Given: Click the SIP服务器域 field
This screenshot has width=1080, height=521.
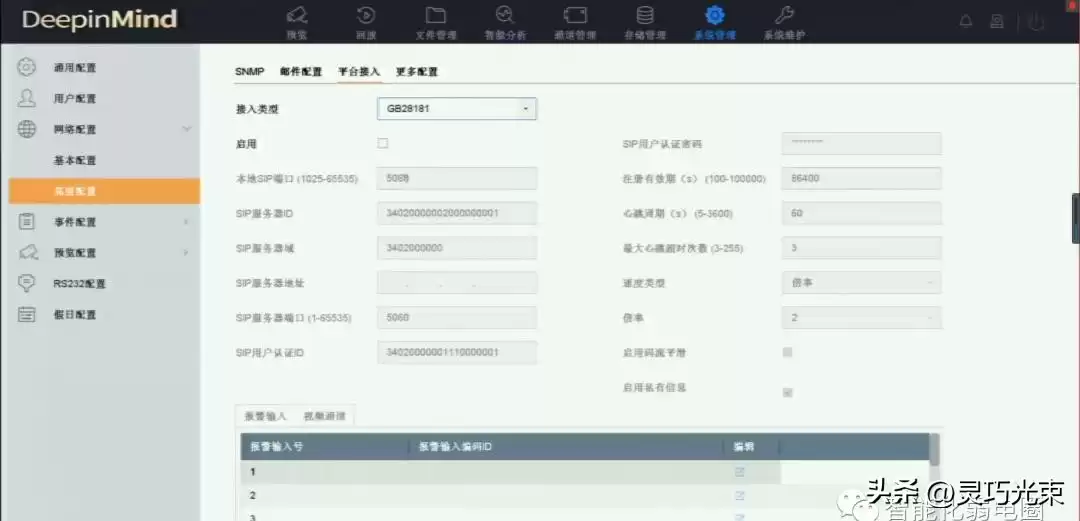Looking at the screenshot, I should (x=457, y=248).
